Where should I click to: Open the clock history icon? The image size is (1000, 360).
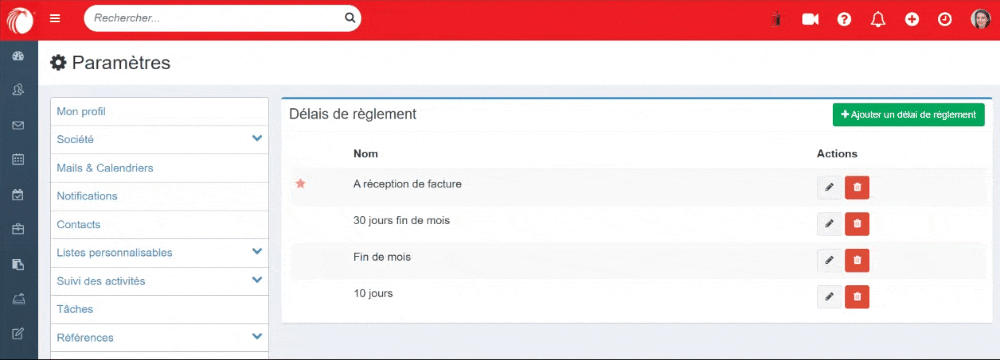coord(945,19)
